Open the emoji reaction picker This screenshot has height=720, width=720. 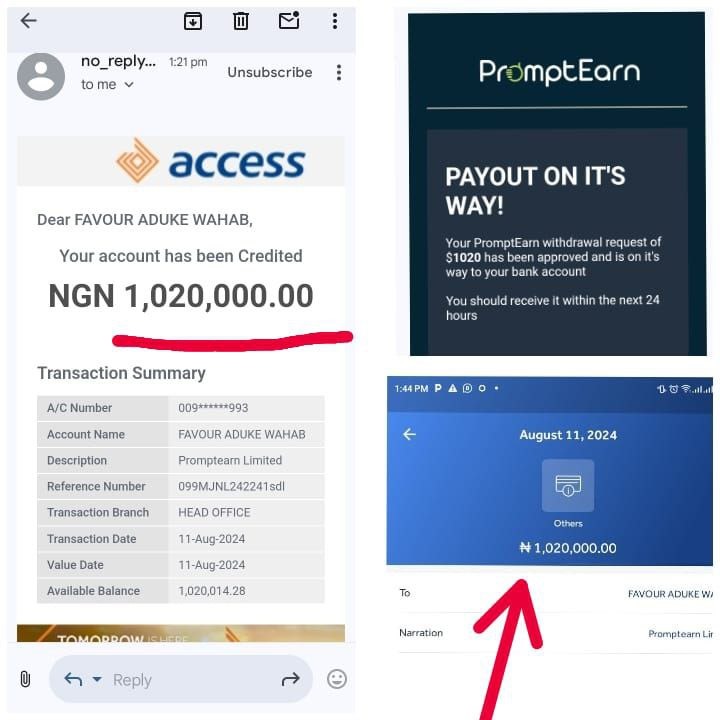click(x=337, y=679)
